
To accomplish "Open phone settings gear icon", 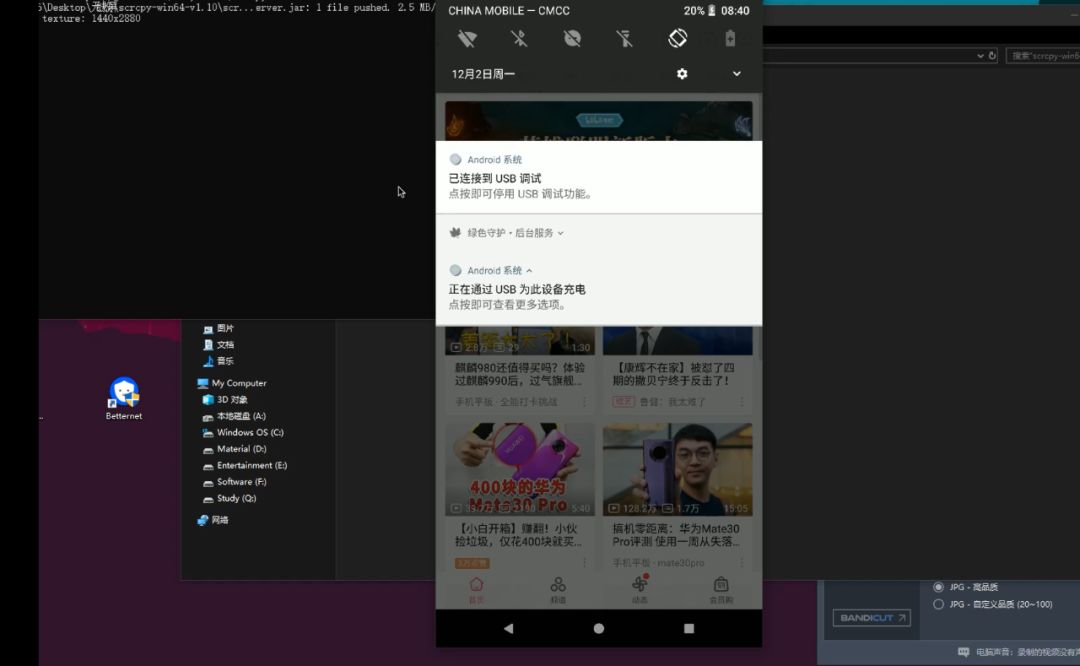I will [x=682, y=74].
